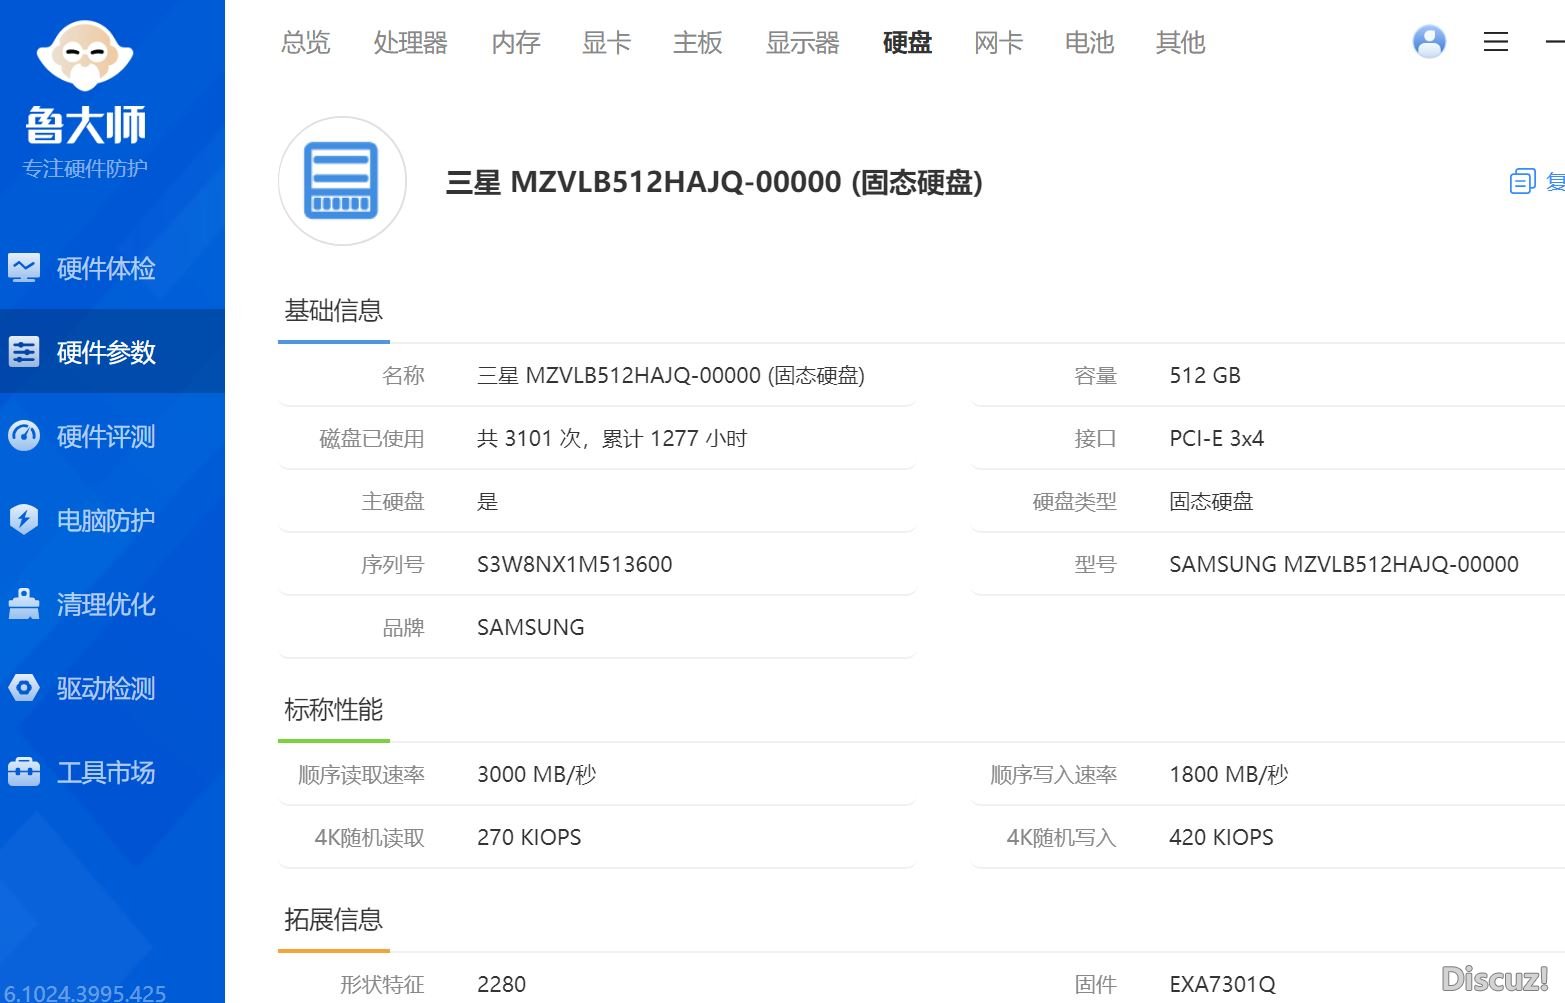Click firmware value EXA7301Q

[1223, 984]
